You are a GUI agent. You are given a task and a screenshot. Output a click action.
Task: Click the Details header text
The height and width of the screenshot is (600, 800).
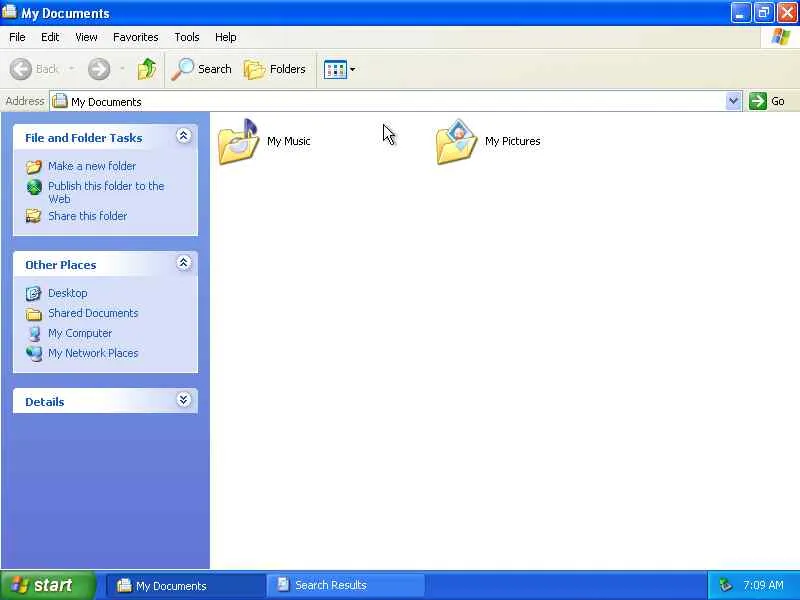pos(45,402)
